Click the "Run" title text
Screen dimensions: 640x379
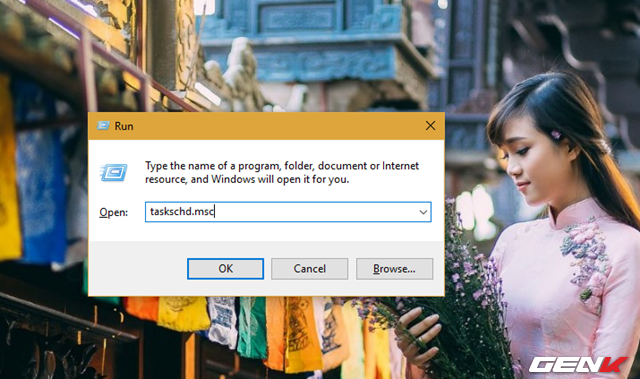(124, 126)
